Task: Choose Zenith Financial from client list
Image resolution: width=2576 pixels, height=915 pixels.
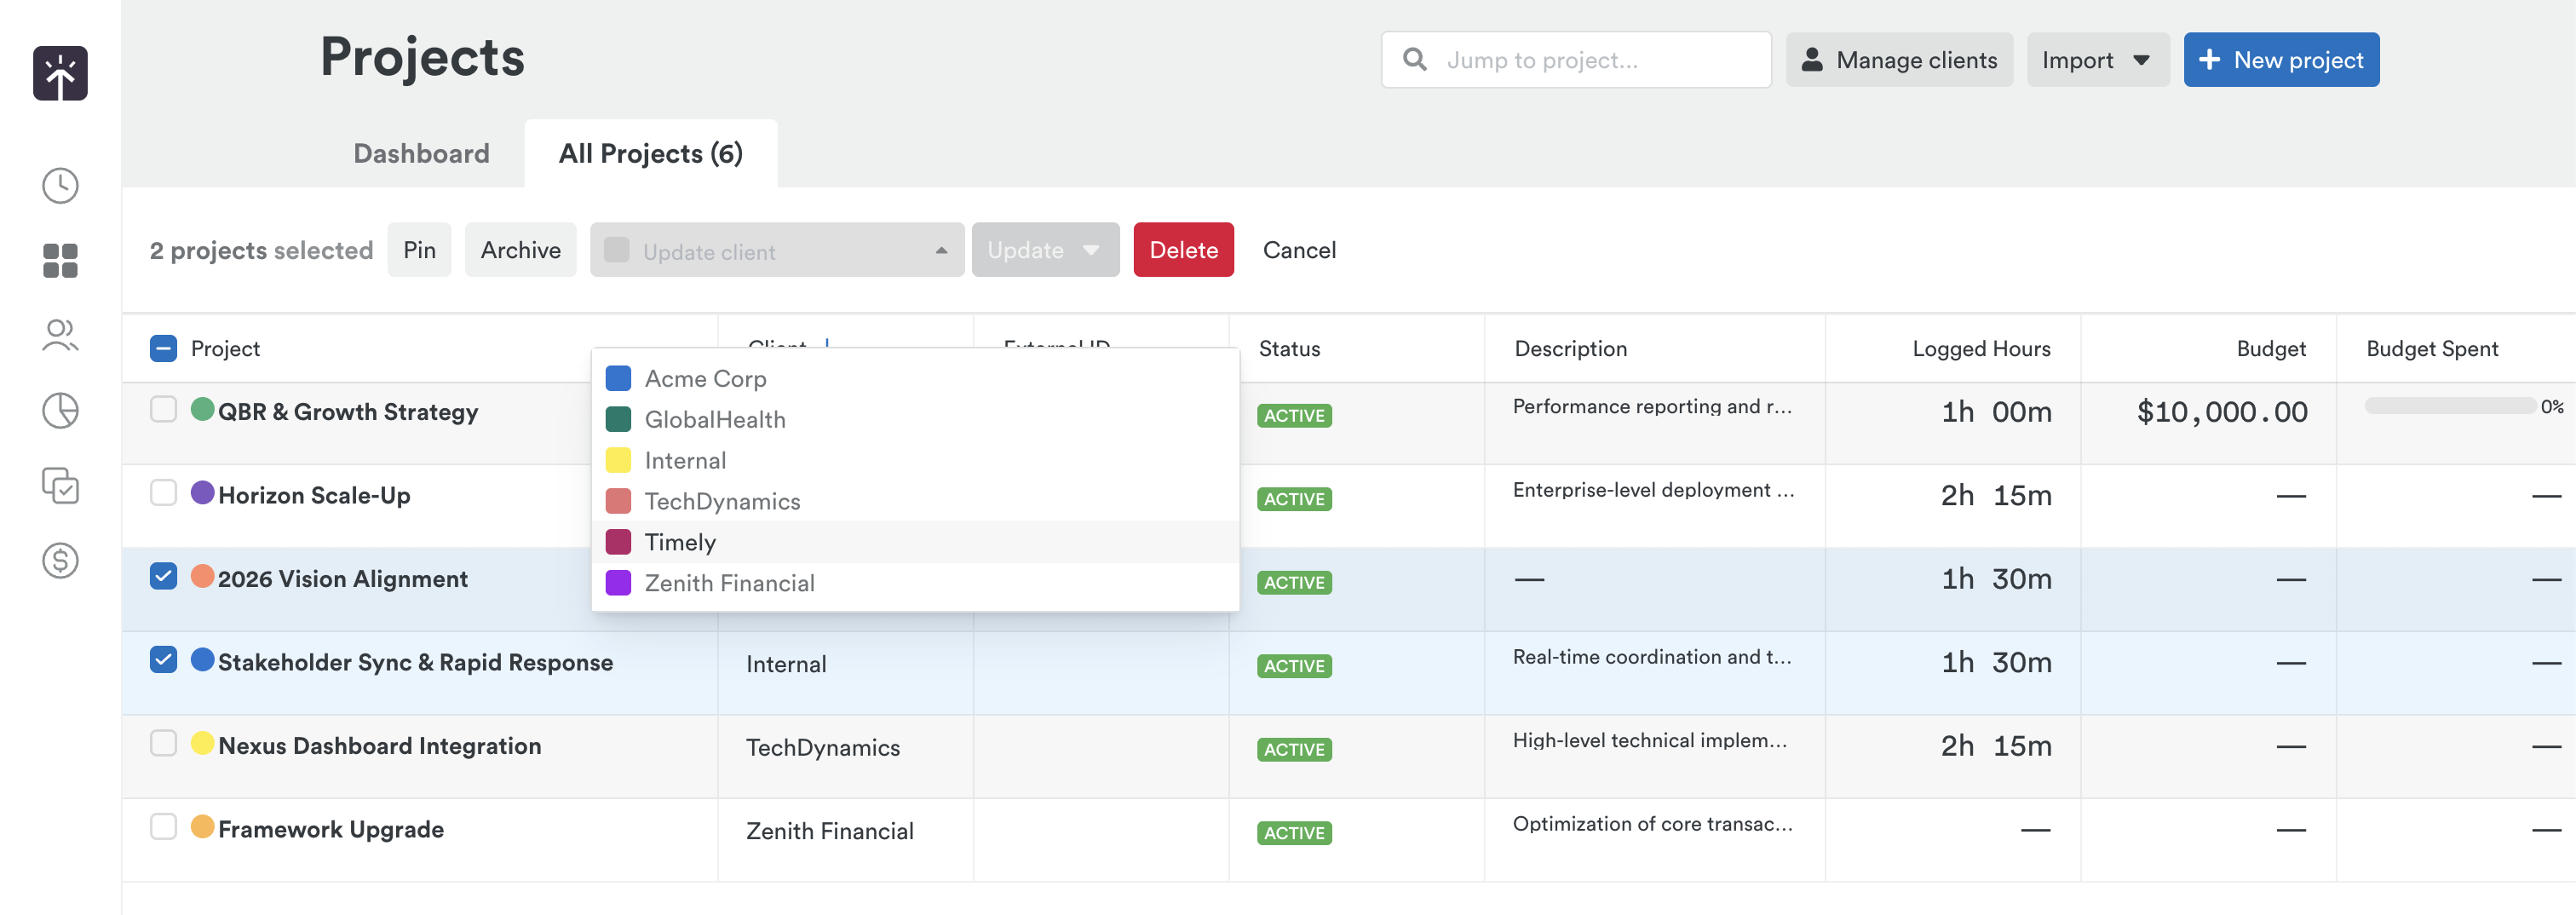Action: (x=915, y=583)
